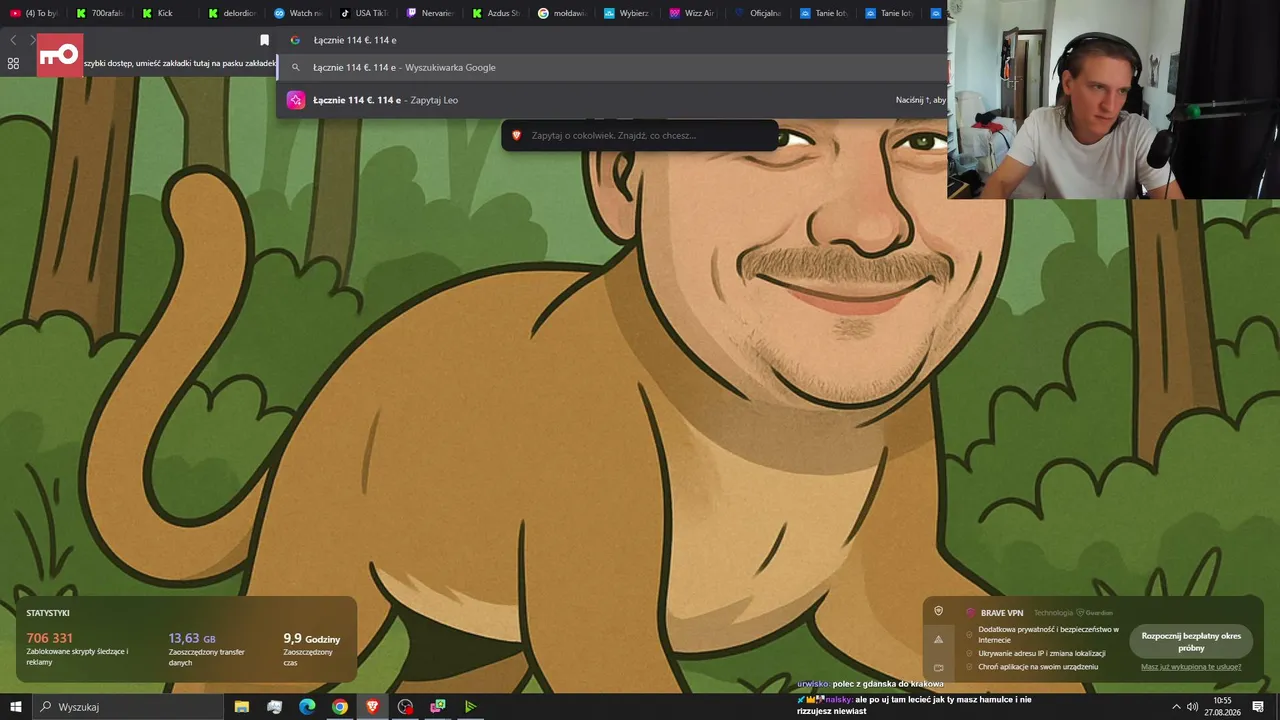This screenshot has width=1280, height=720.
Task: Switch to the YouTube '(4) To był' tab
Action: pos(36,13)
